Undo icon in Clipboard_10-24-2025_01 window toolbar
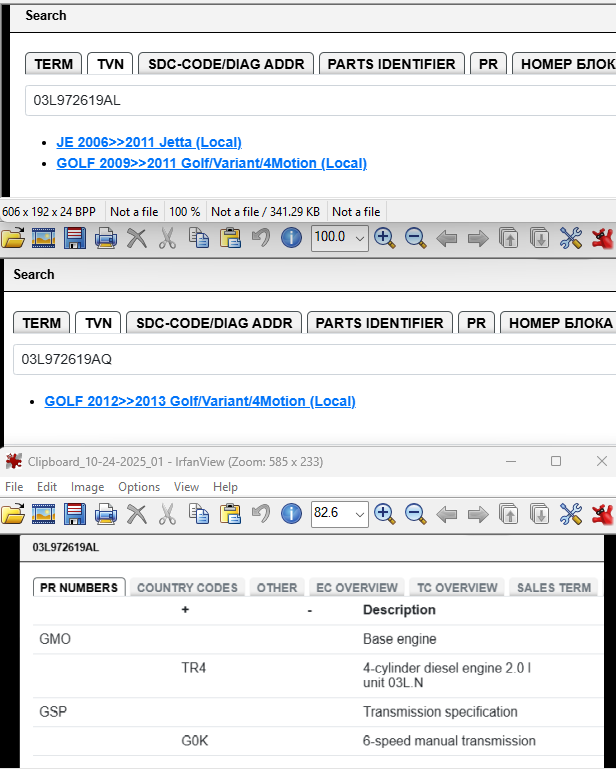616x769 pixels. tap(260, 514)
